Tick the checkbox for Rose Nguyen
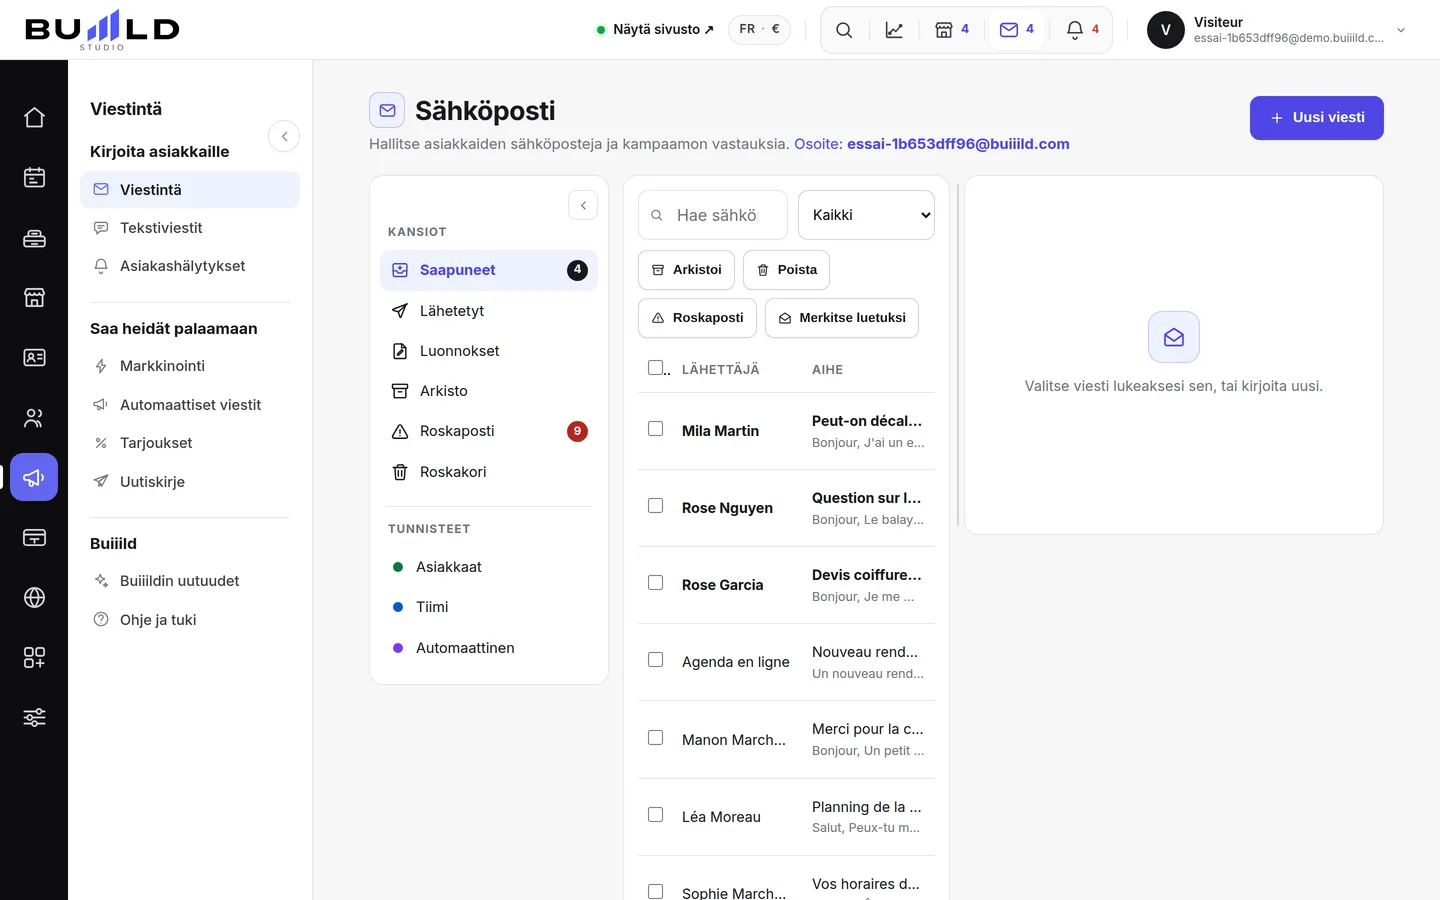 pos(656,506)
